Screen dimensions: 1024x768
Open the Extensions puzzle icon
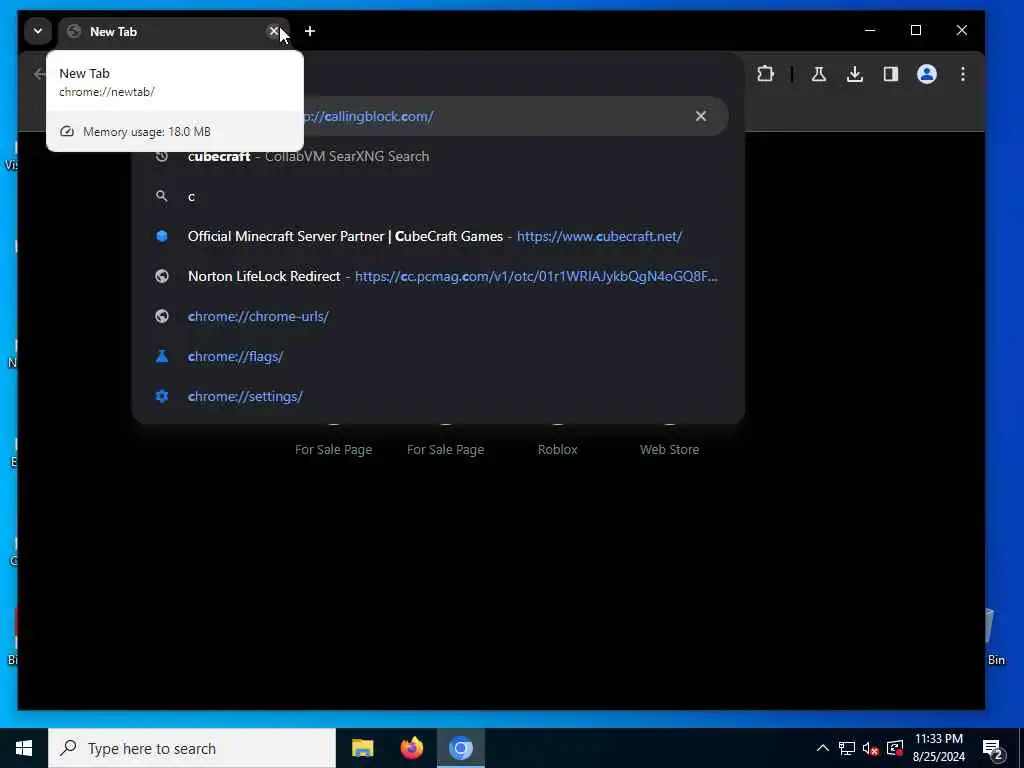(x=765, y=74)
